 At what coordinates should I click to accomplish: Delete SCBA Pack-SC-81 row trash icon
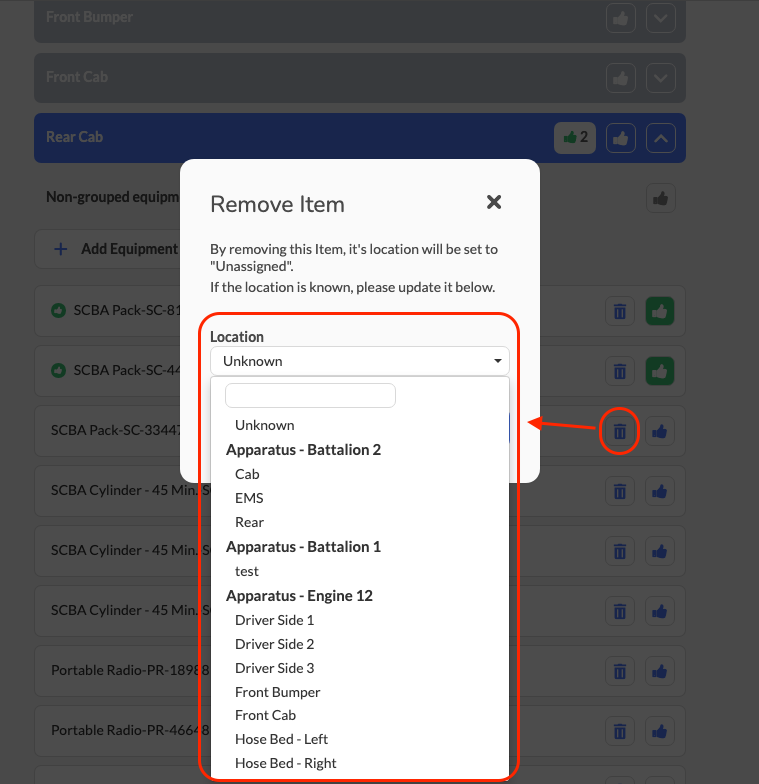point(620,312)
